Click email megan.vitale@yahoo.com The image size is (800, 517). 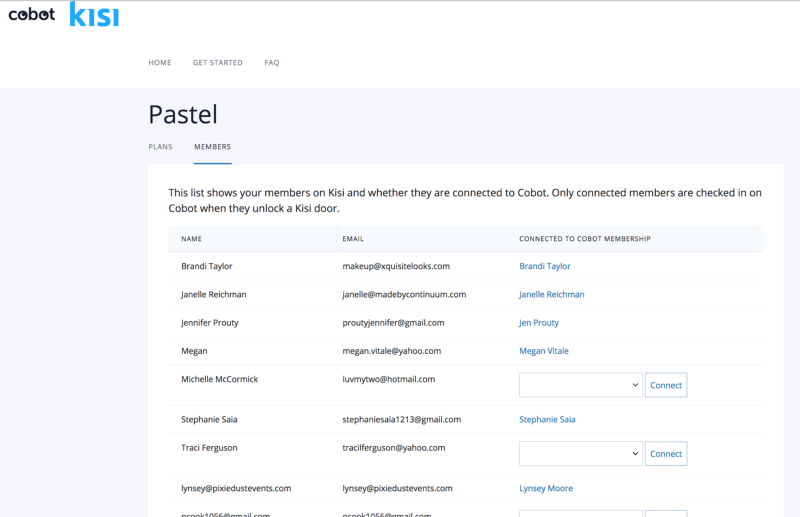coord(392,351)
